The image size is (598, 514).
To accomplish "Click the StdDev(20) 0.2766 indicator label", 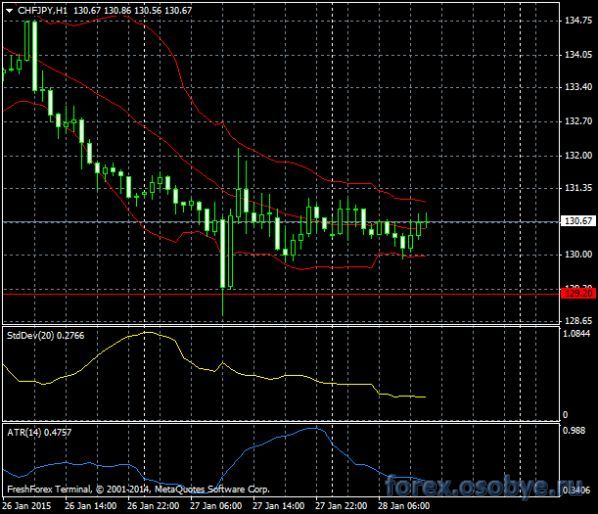I will coord(45,336).
